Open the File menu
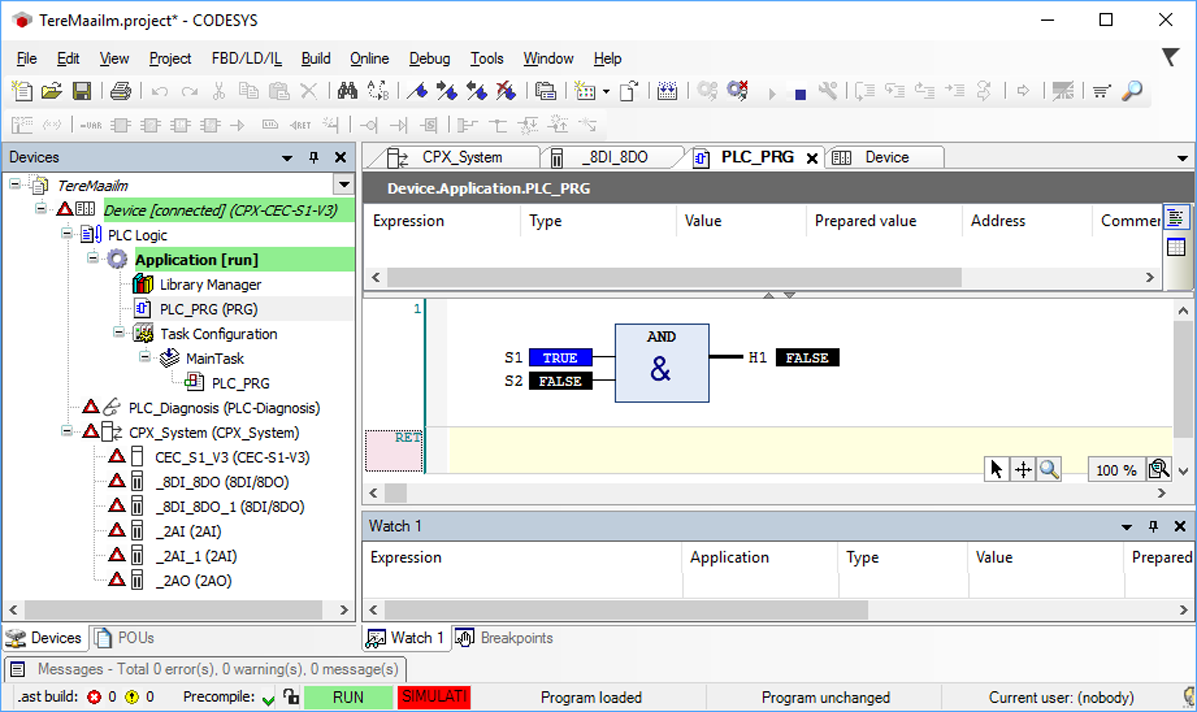1197x712 pixels. click(x=26, y=58)
